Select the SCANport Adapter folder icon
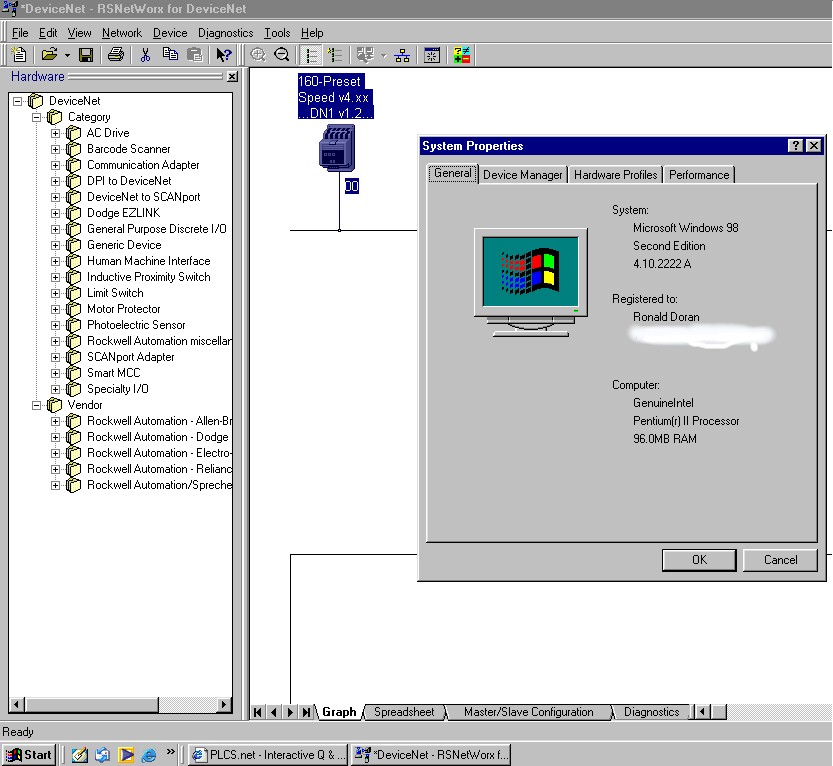The height and width of the screenshot is (766, 833). click(x=73, y=357)
